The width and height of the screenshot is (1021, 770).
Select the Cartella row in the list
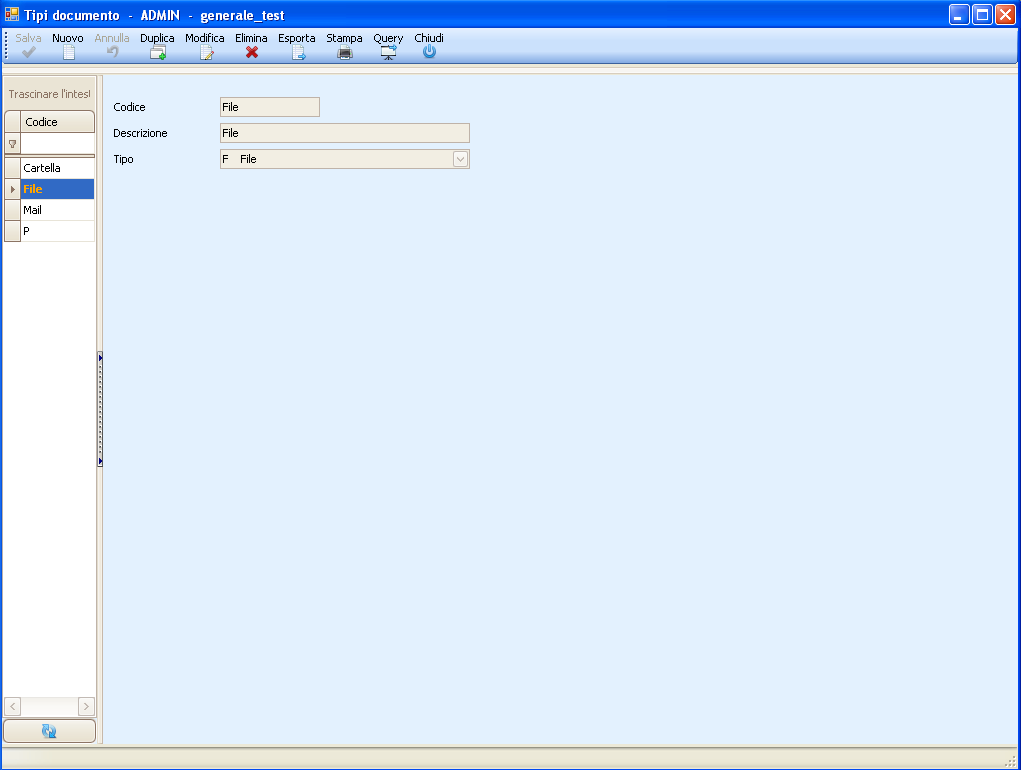[x=57, y=168]
